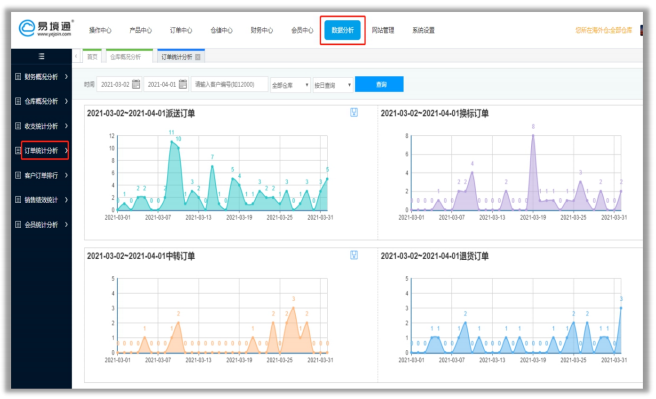Click the 换标订单 chart title
The height and width of the screenshot is (399, 656).
click(434, 113)
